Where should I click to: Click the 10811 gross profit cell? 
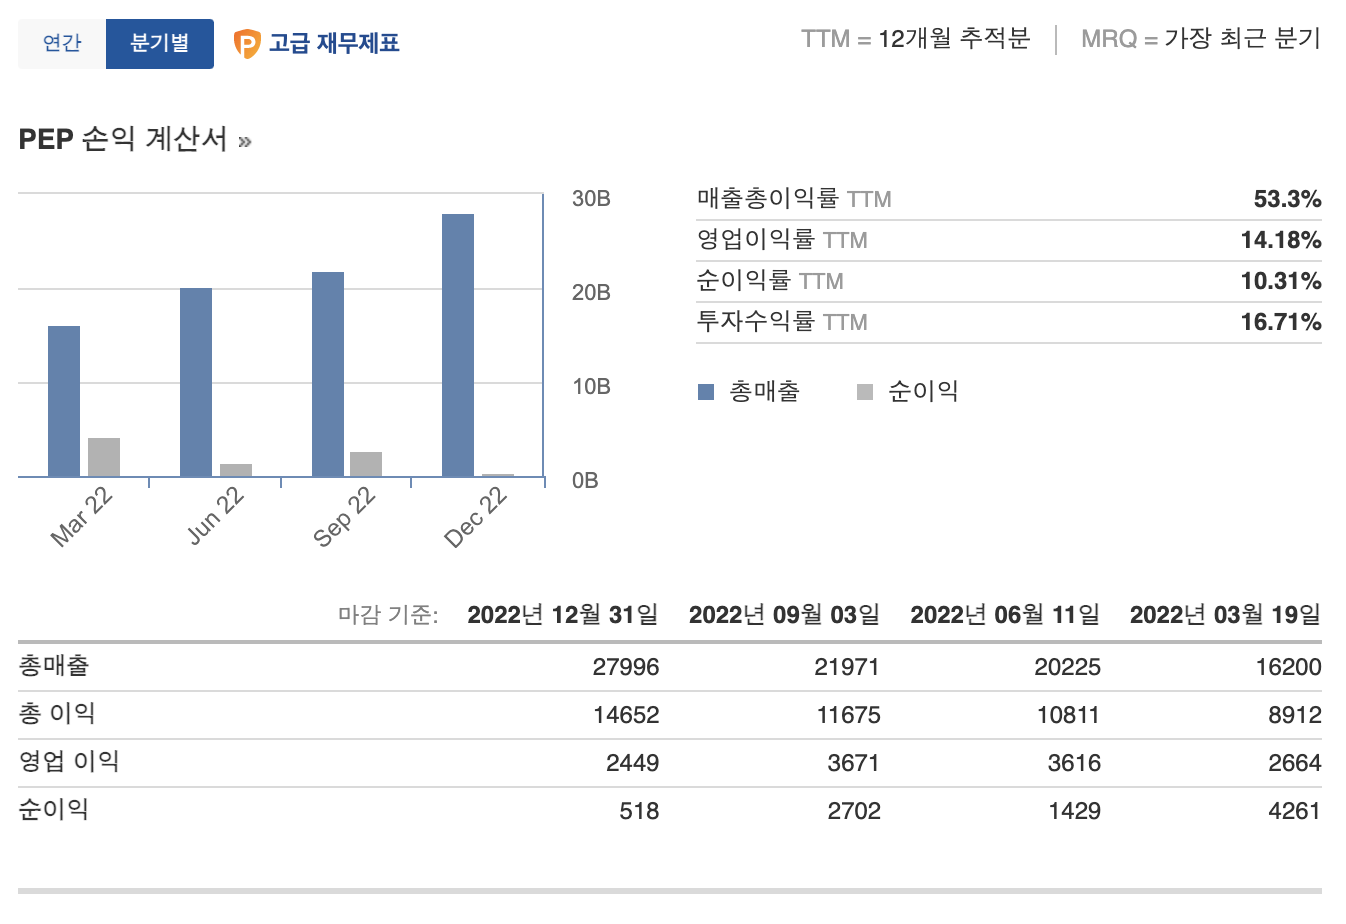point(1068,715)
